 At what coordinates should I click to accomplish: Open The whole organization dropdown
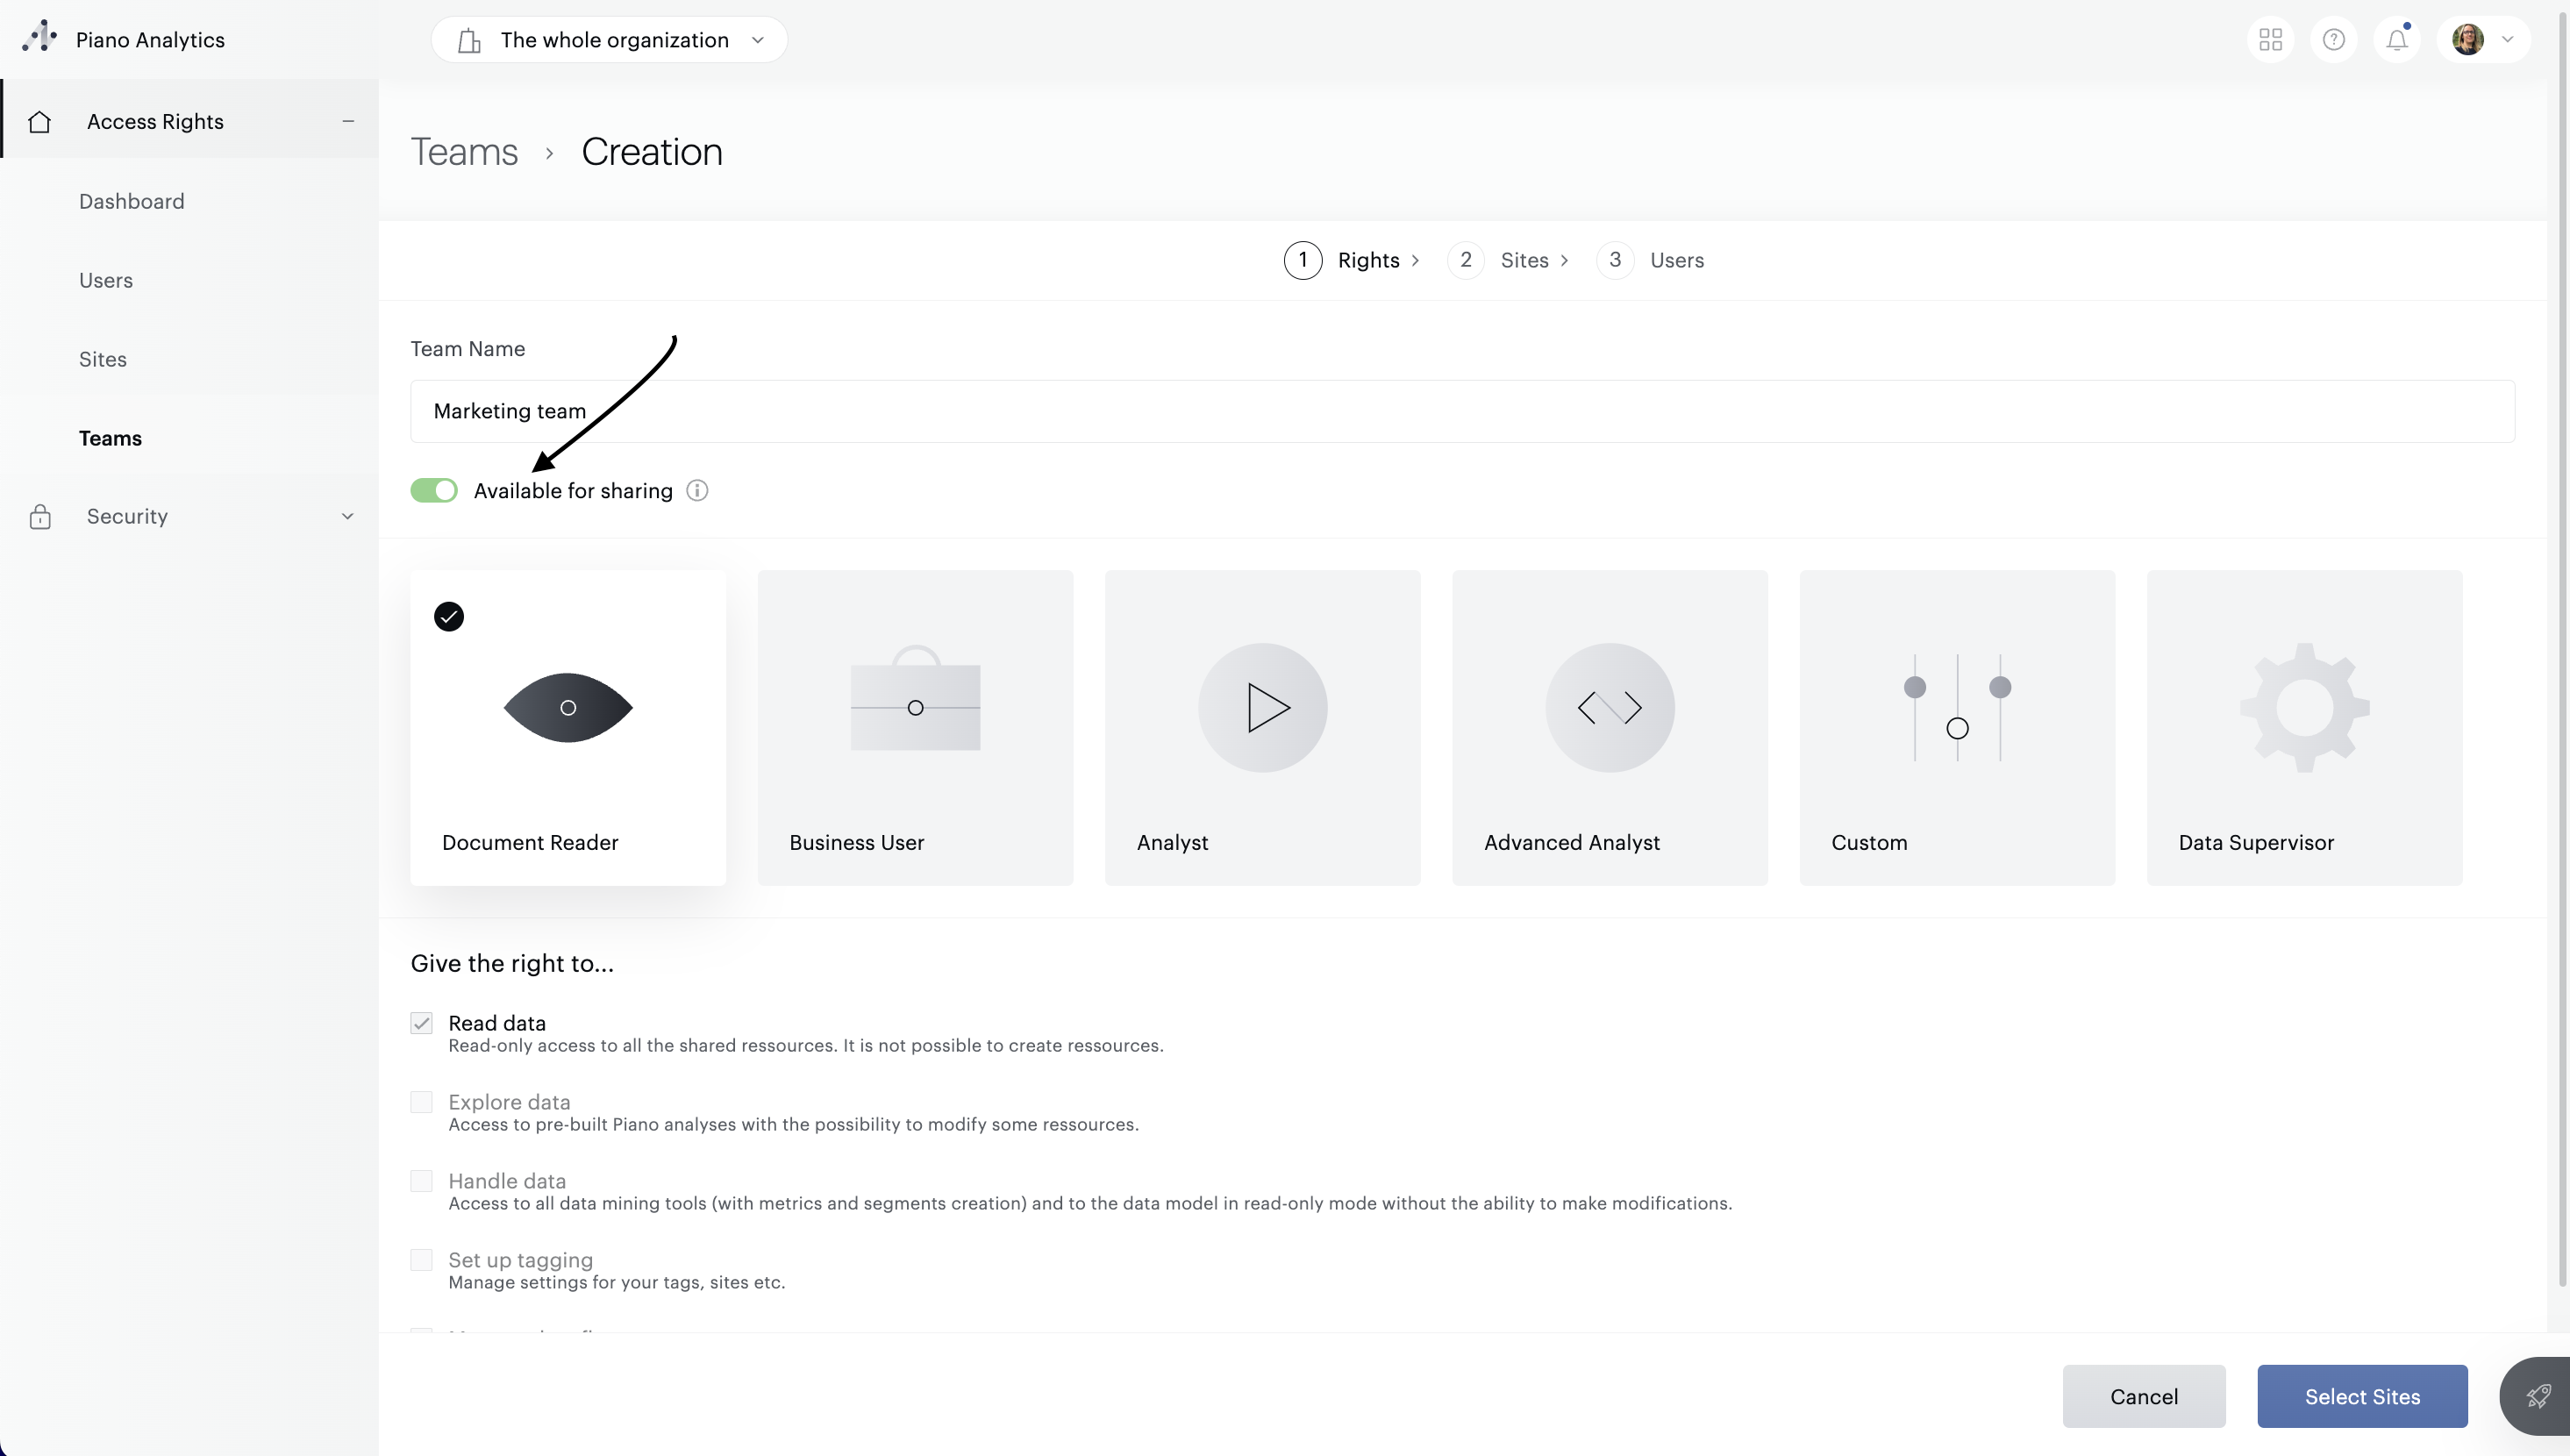pyautogui.click(x=609, y=40)
